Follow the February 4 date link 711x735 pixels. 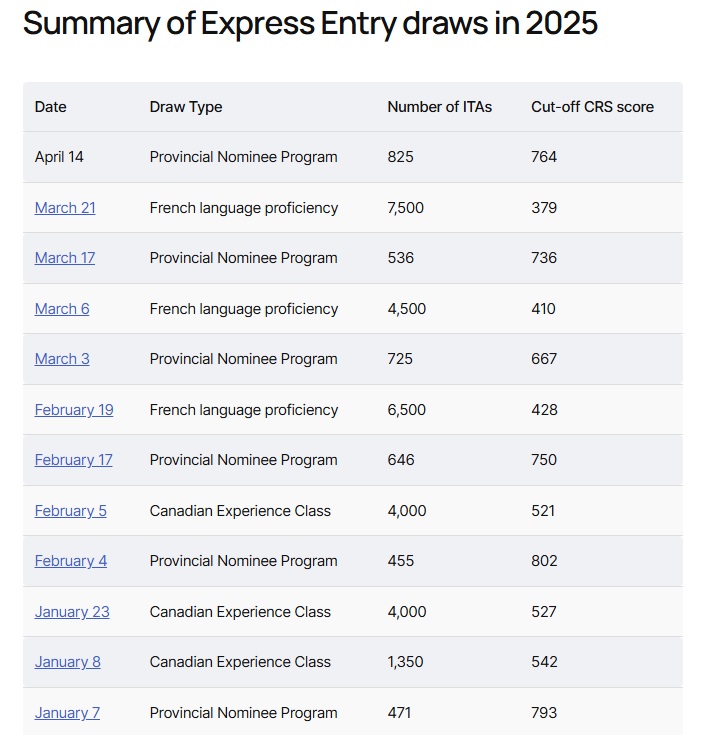[70, 561]
